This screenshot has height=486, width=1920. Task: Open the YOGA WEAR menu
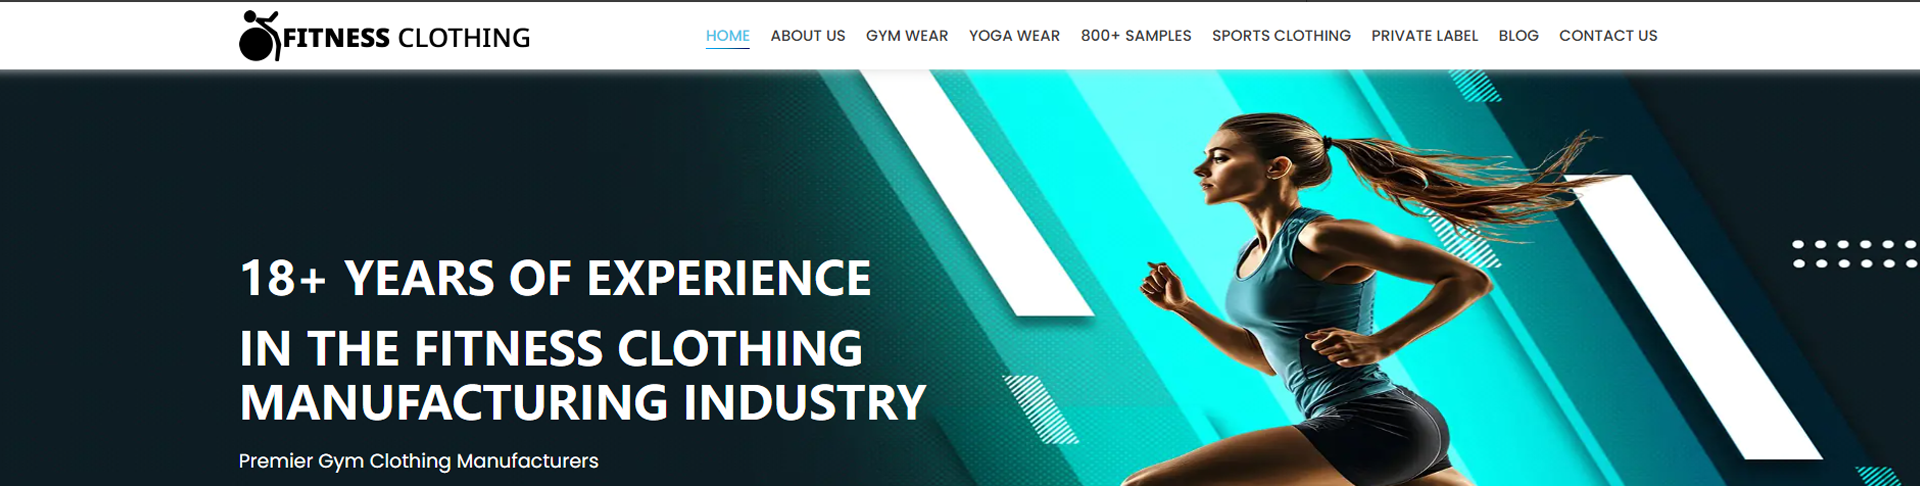1014,36
